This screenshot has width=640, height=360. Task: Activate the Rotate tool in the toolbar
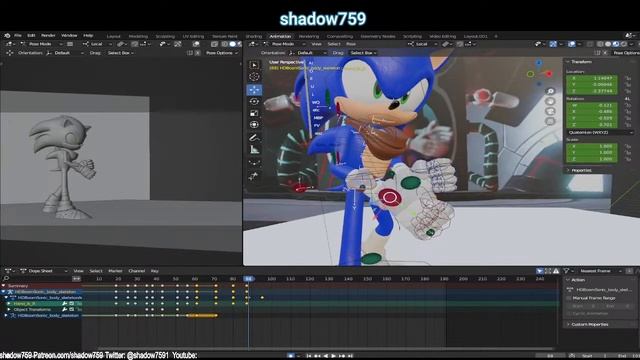click(x=254, y=101)
